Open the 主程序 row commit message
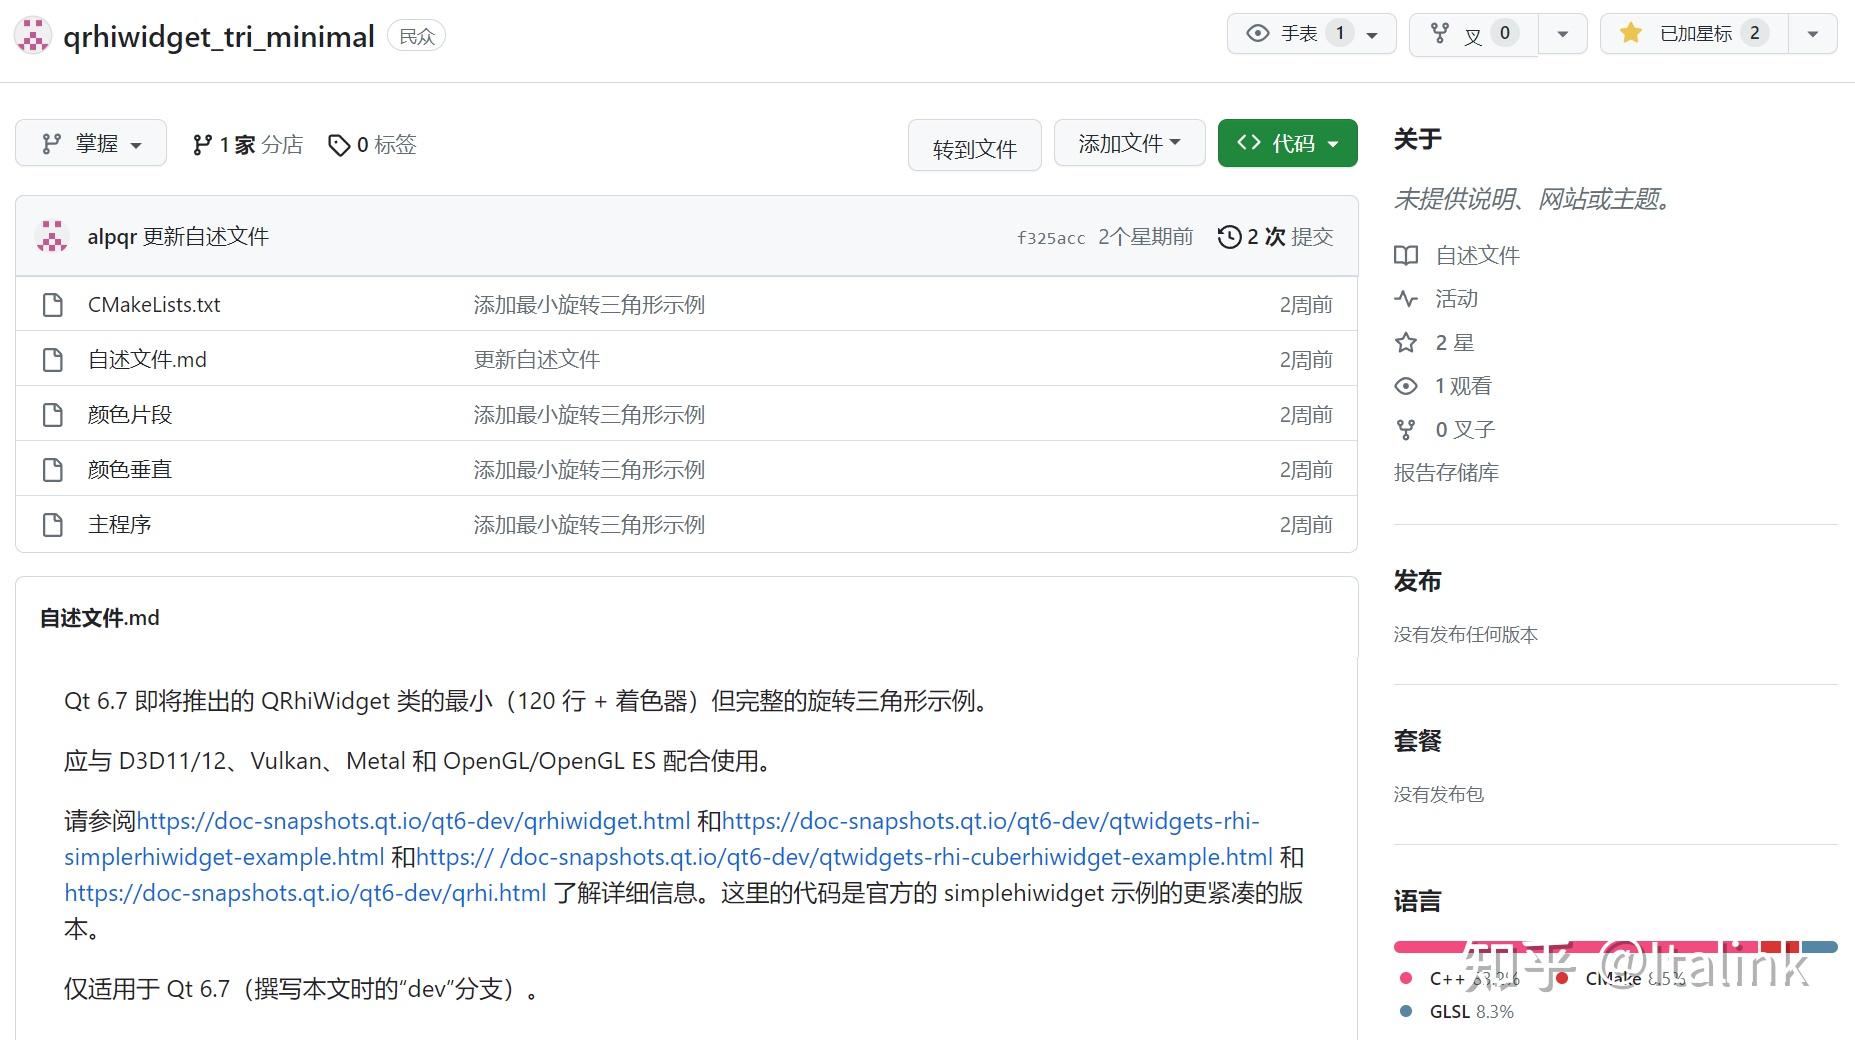The image size is (1855, 1040). pyautogui.click(x=589, y=525)
